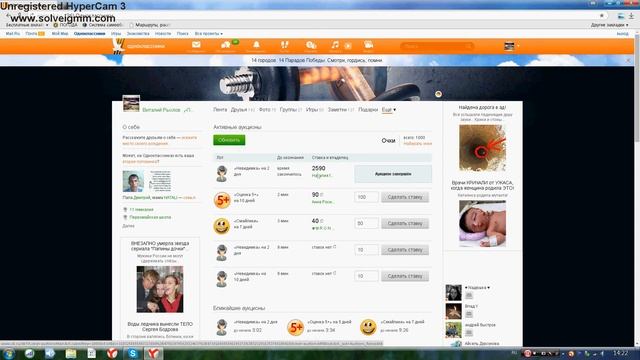
Task: Open Первомайская школа link
Action: [150, 218]
